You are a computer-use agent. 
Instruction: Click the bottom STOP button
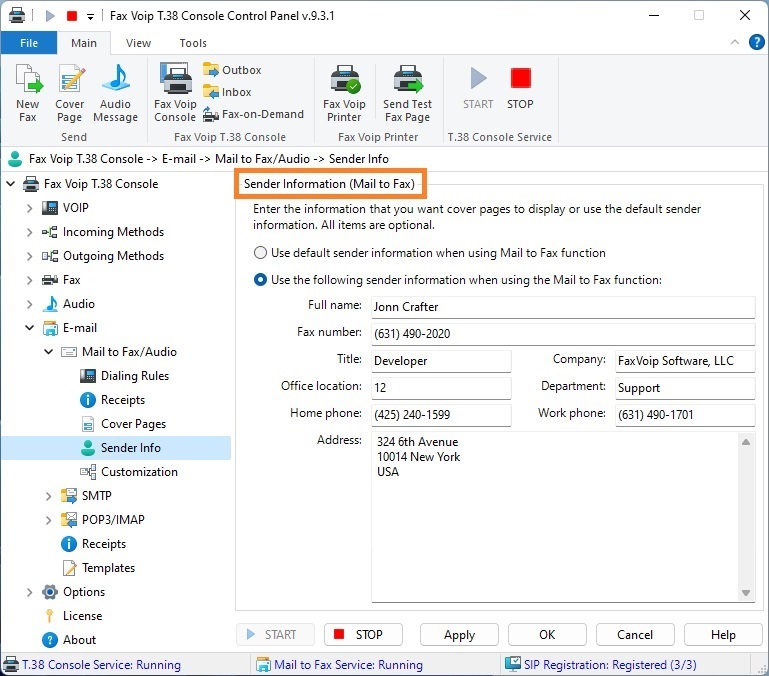click(x=363, y=635)
